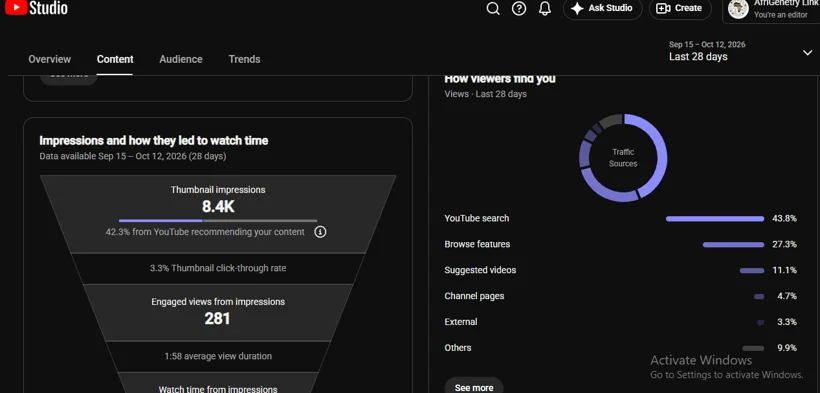This screenshot has width=820, height=393.
Task: Click the Watch time from impressions label
Action: (x=218, y=389)
